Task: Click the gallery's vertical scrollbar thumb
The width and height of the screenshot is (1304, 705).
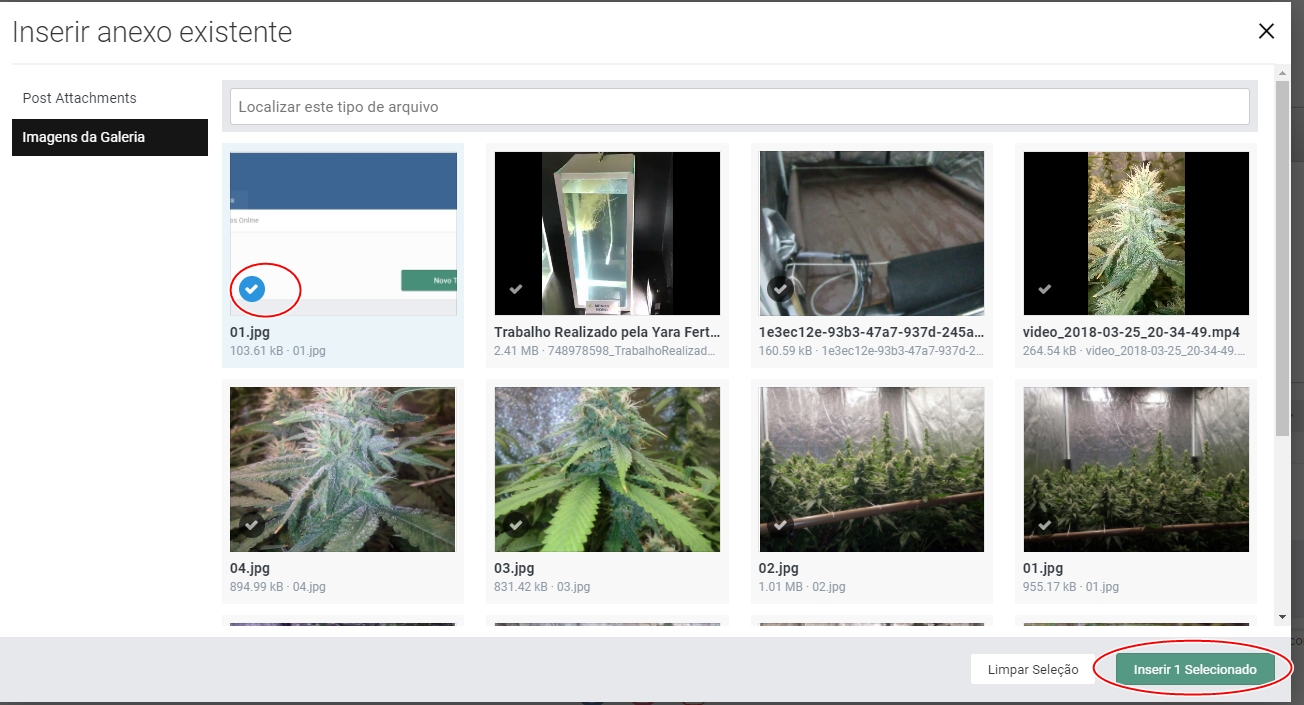Action: coord(1282,258)
